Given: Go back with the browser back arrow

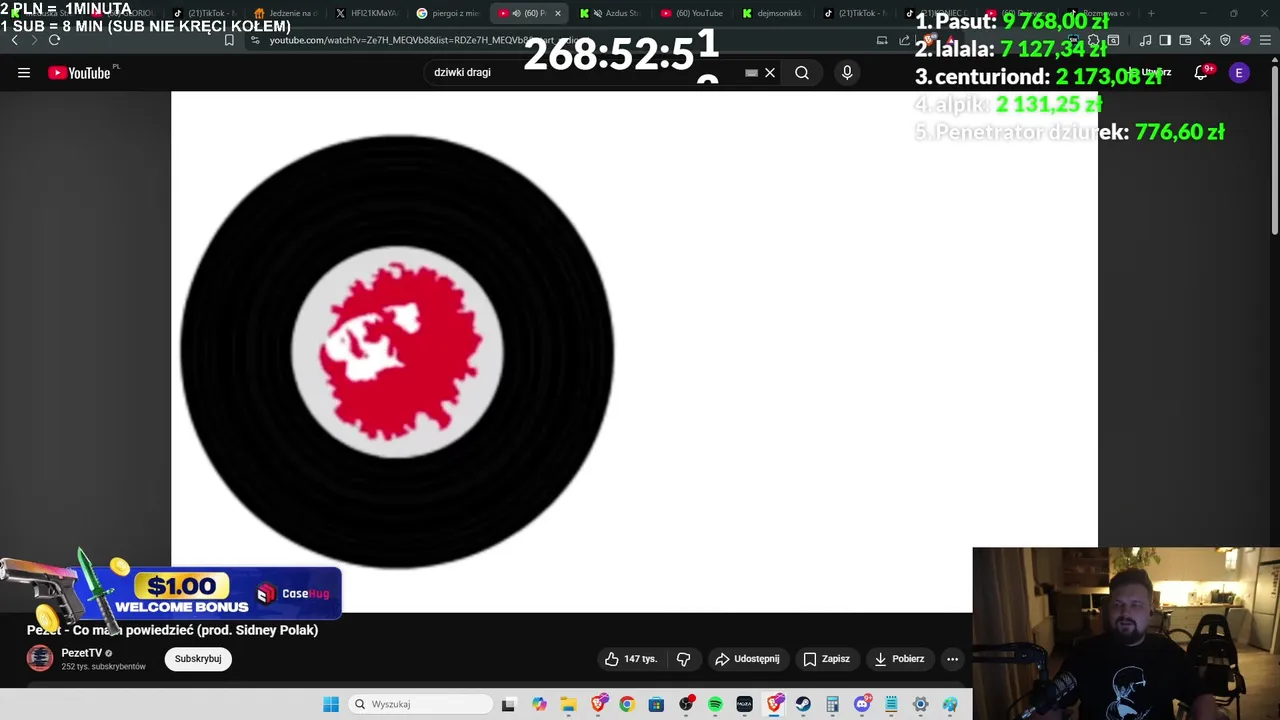Looking at the screenshot, I should (x=14, y=40).
